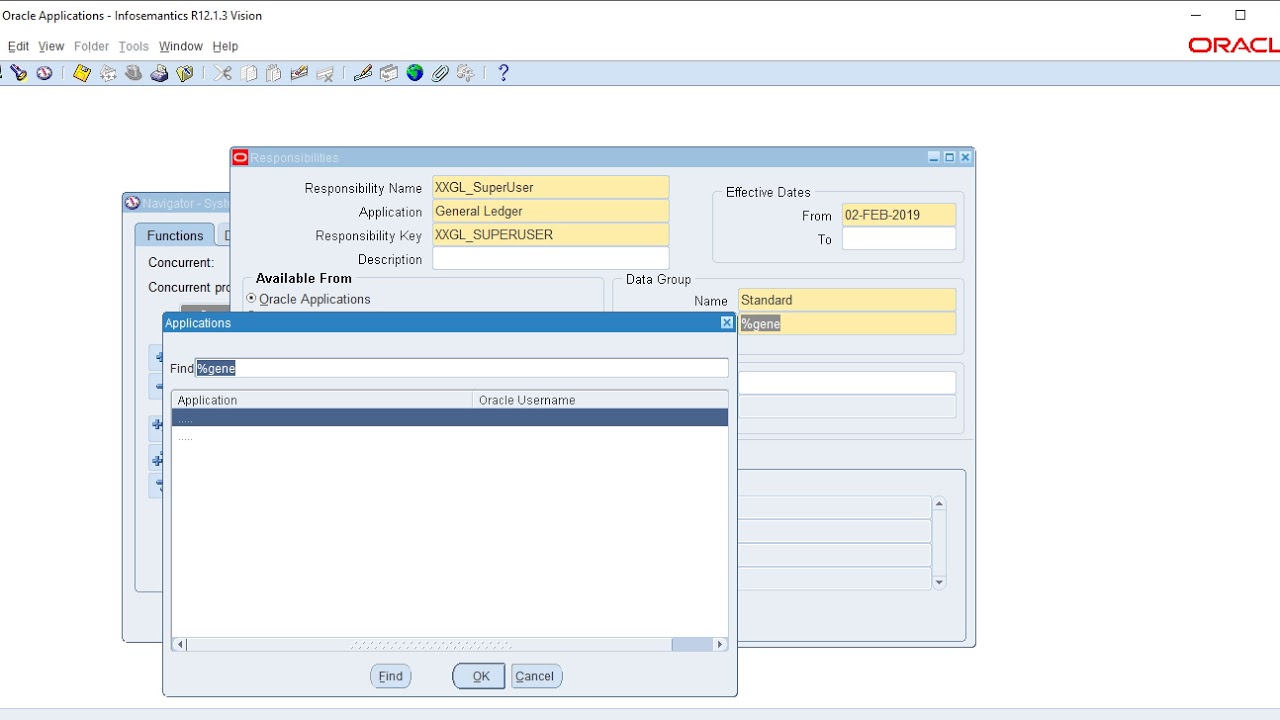This screenshot has width=1280, height=720.
Task: Switch to the Functions tab in Navigator
Action: point(175,235)
